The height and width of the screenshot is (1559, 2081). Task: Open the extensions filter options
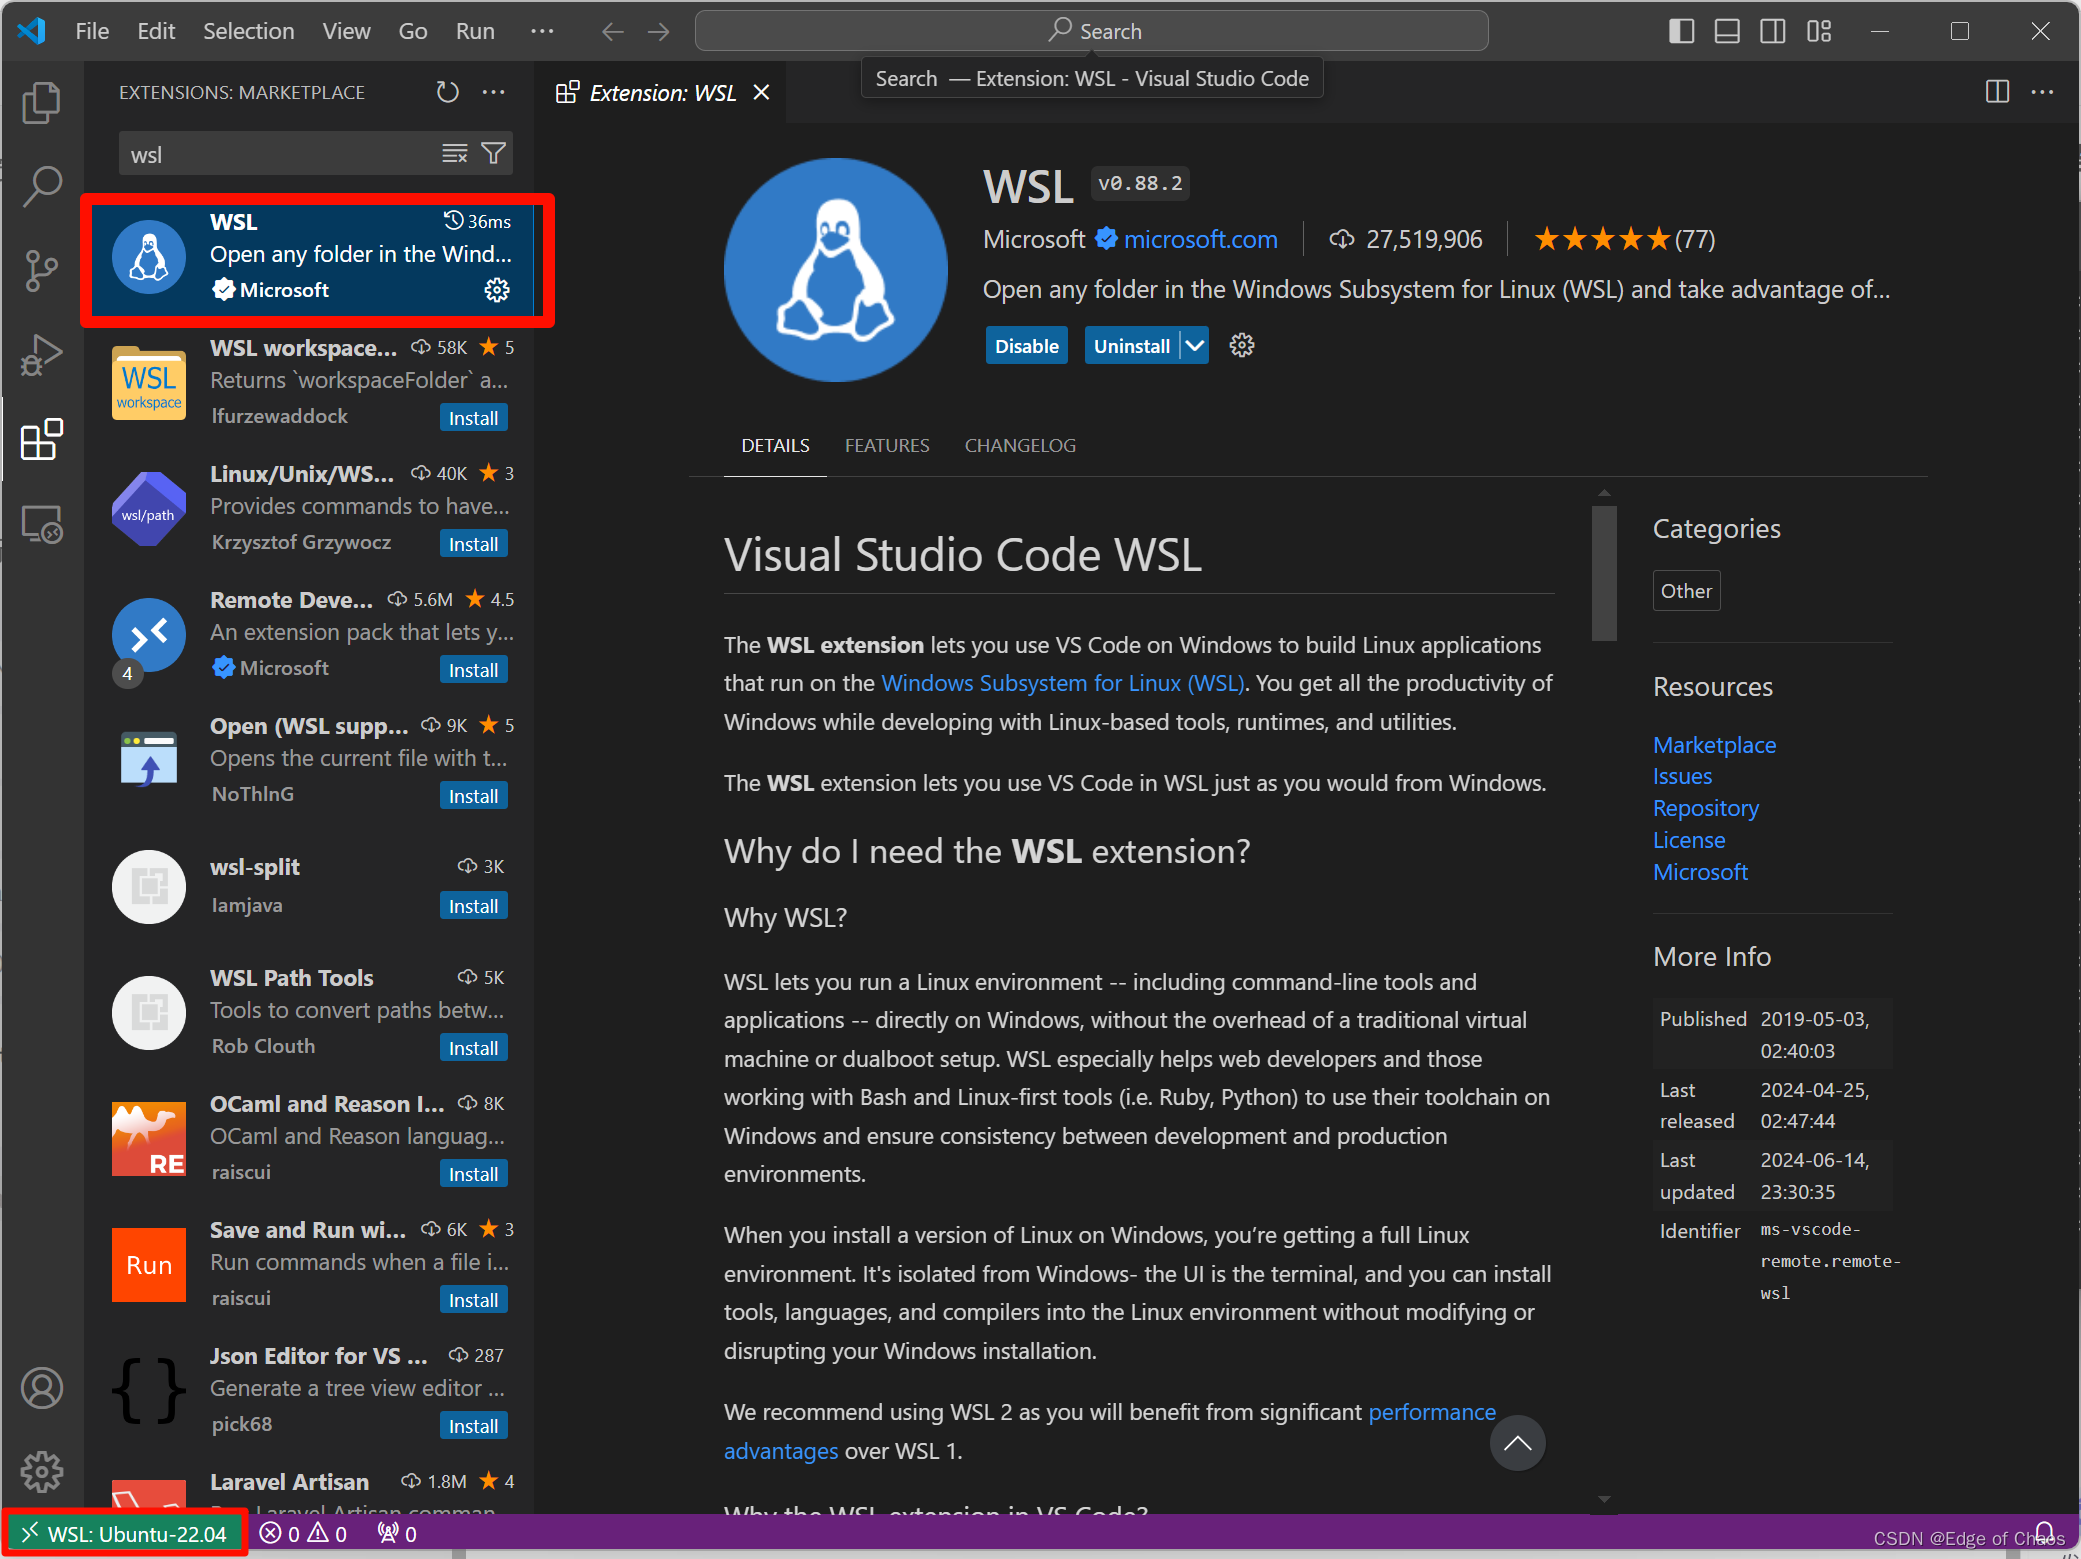click(493, 153)
